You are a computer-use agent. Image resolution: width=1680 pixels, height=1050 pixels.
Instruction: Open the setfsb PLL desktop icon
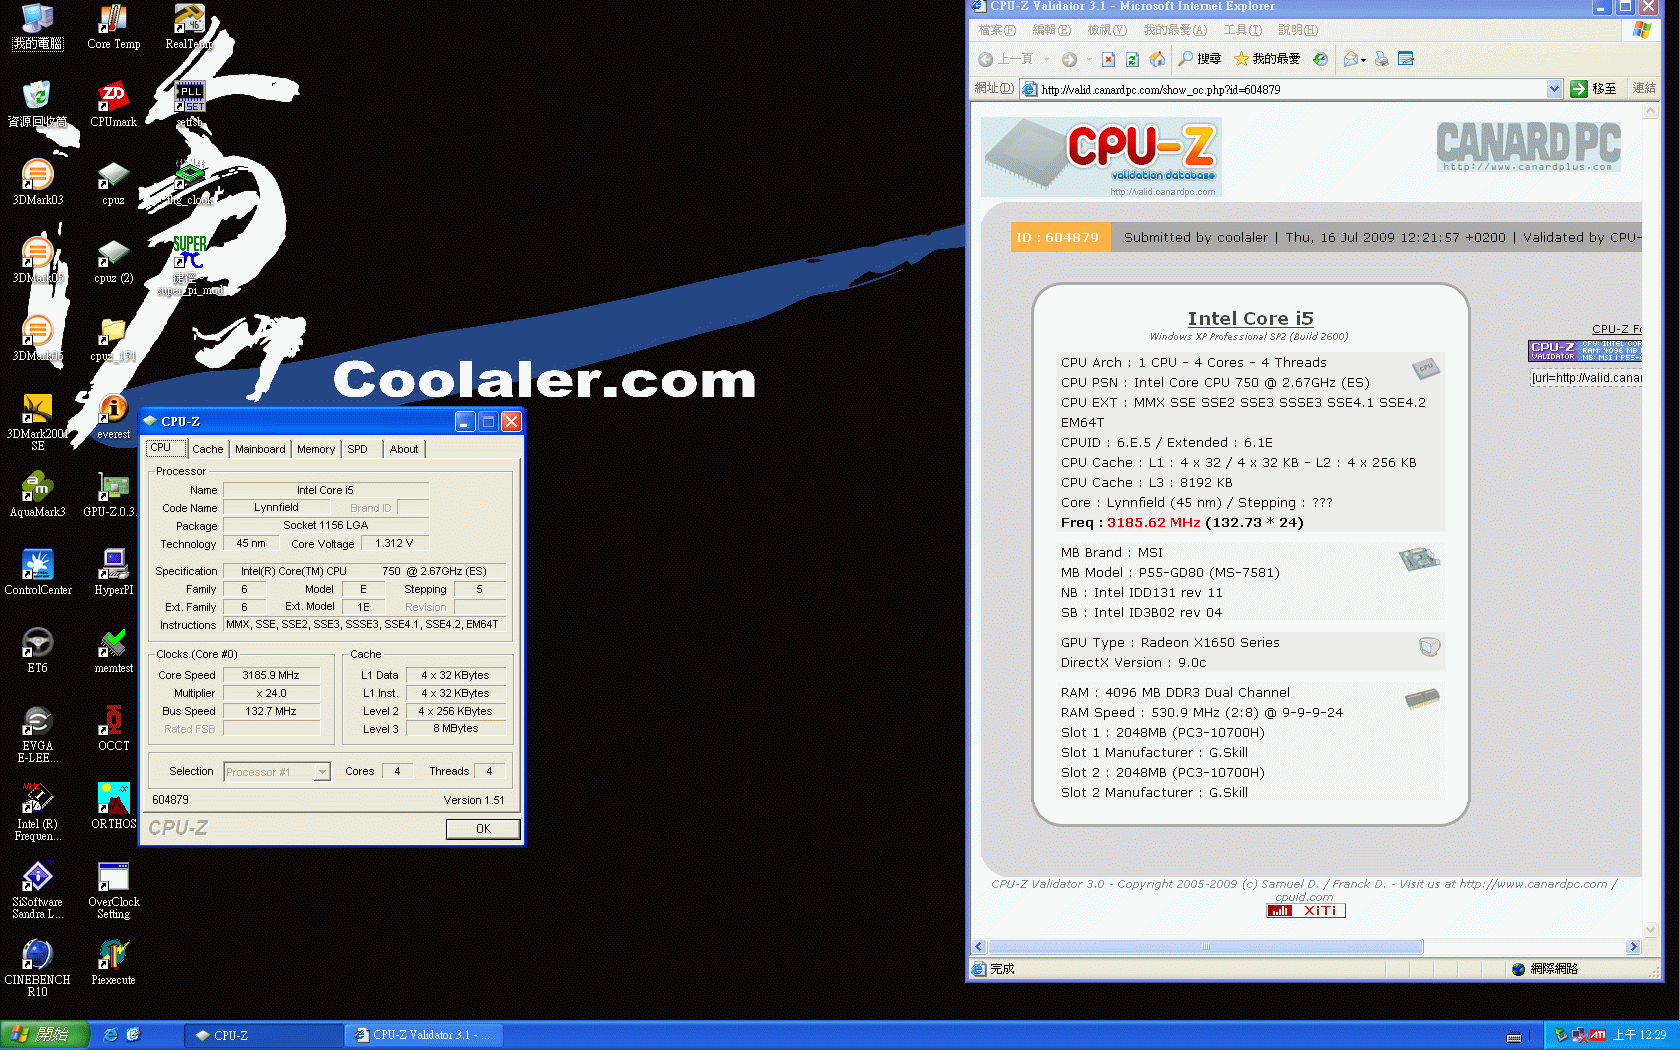click(189, 105)
